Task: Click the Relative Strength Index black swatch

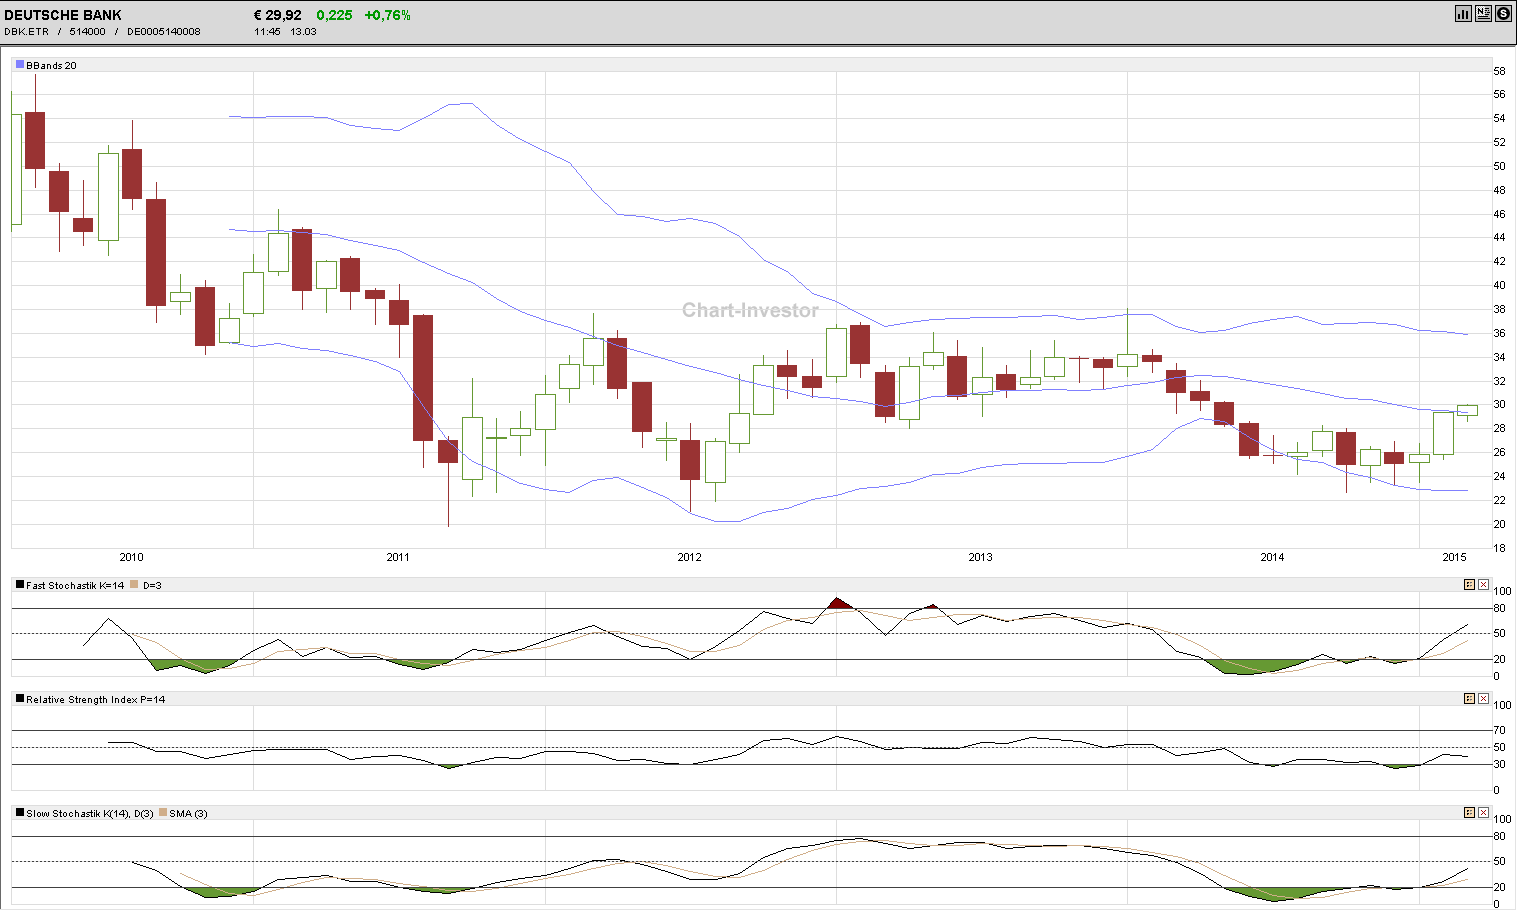Action: coord(20,699)
